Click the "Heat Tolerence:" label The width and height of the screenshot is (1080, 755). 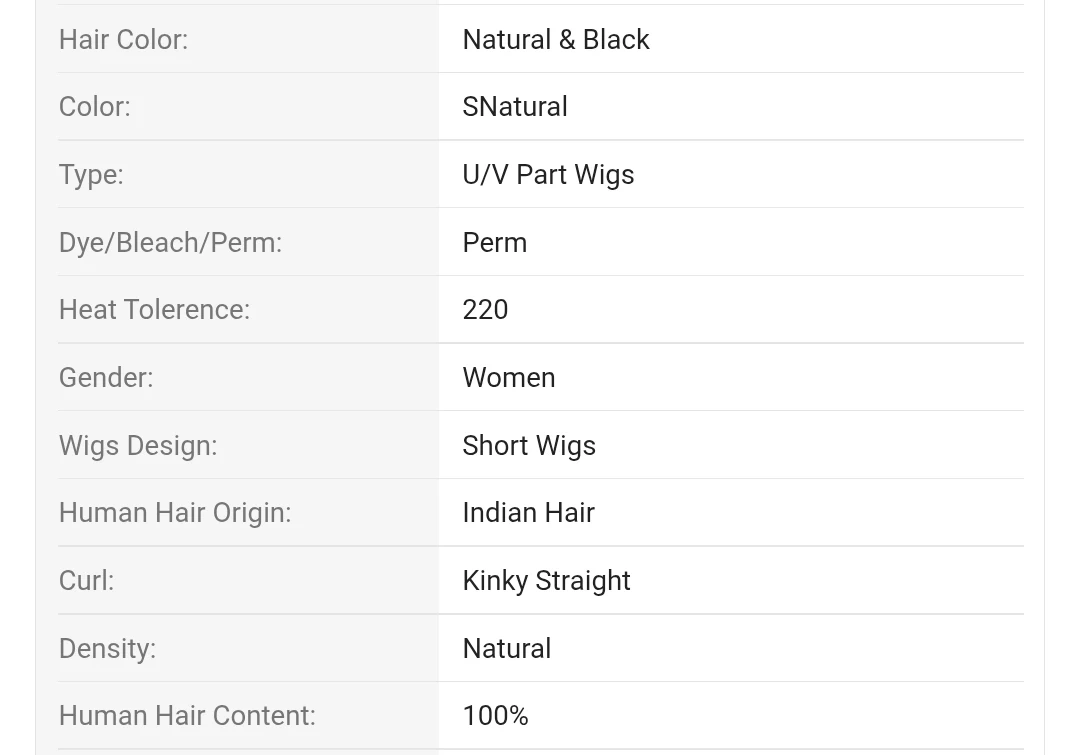click(x=154, y=310)
